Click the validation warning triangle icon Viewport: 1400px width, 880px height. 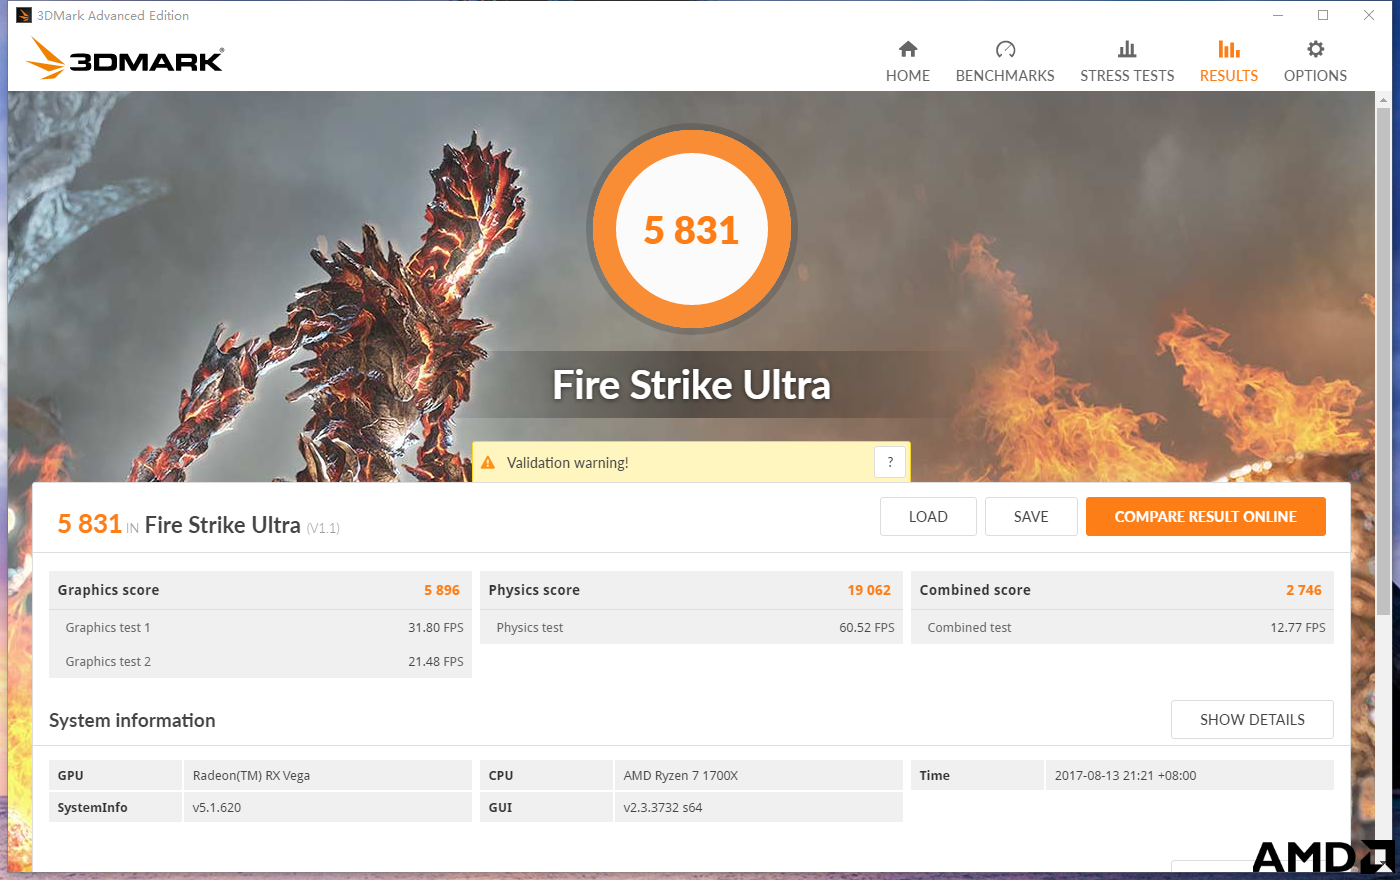[488, 463]
